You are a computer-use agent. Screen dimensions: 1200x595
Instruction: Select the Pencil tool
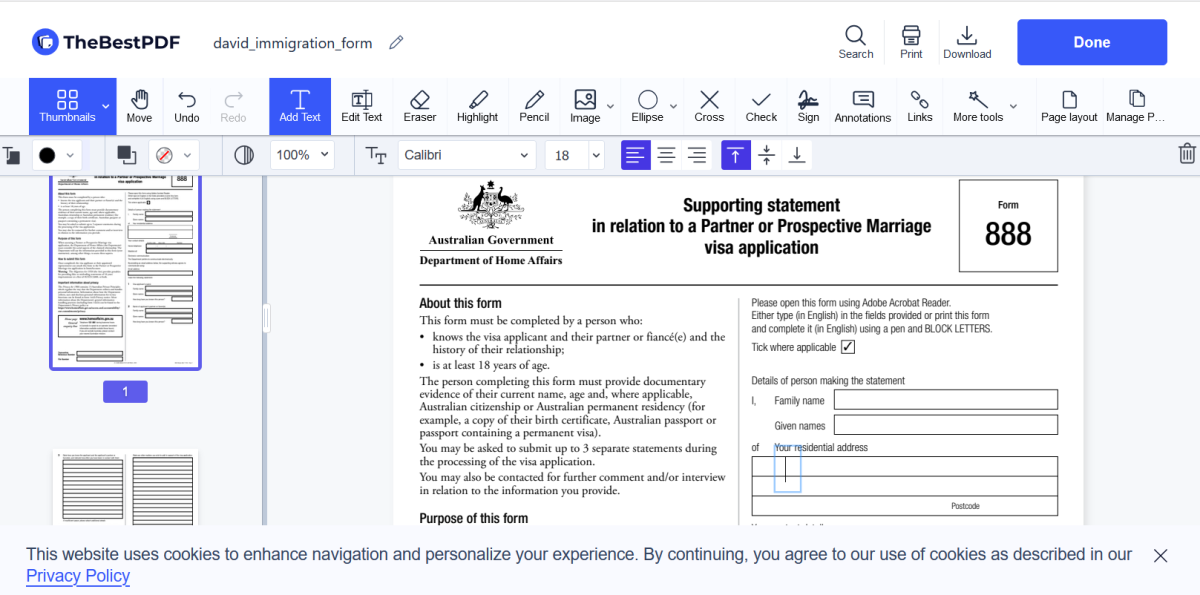pyautogui.click(x=534, y=105)
